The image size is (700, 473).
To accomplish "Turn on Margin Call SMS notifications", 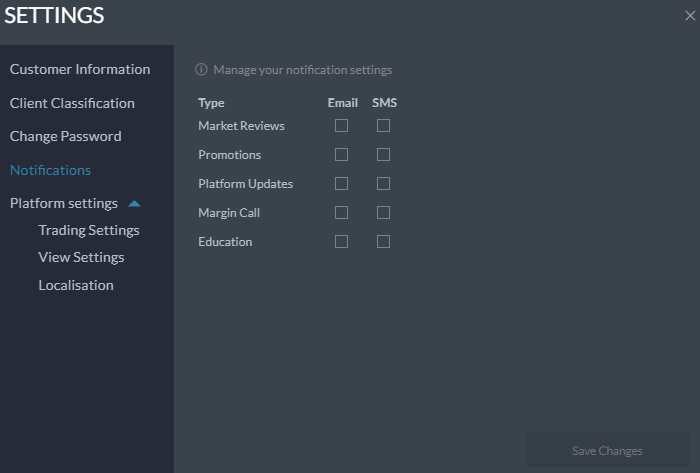I will tap(383, 212).
